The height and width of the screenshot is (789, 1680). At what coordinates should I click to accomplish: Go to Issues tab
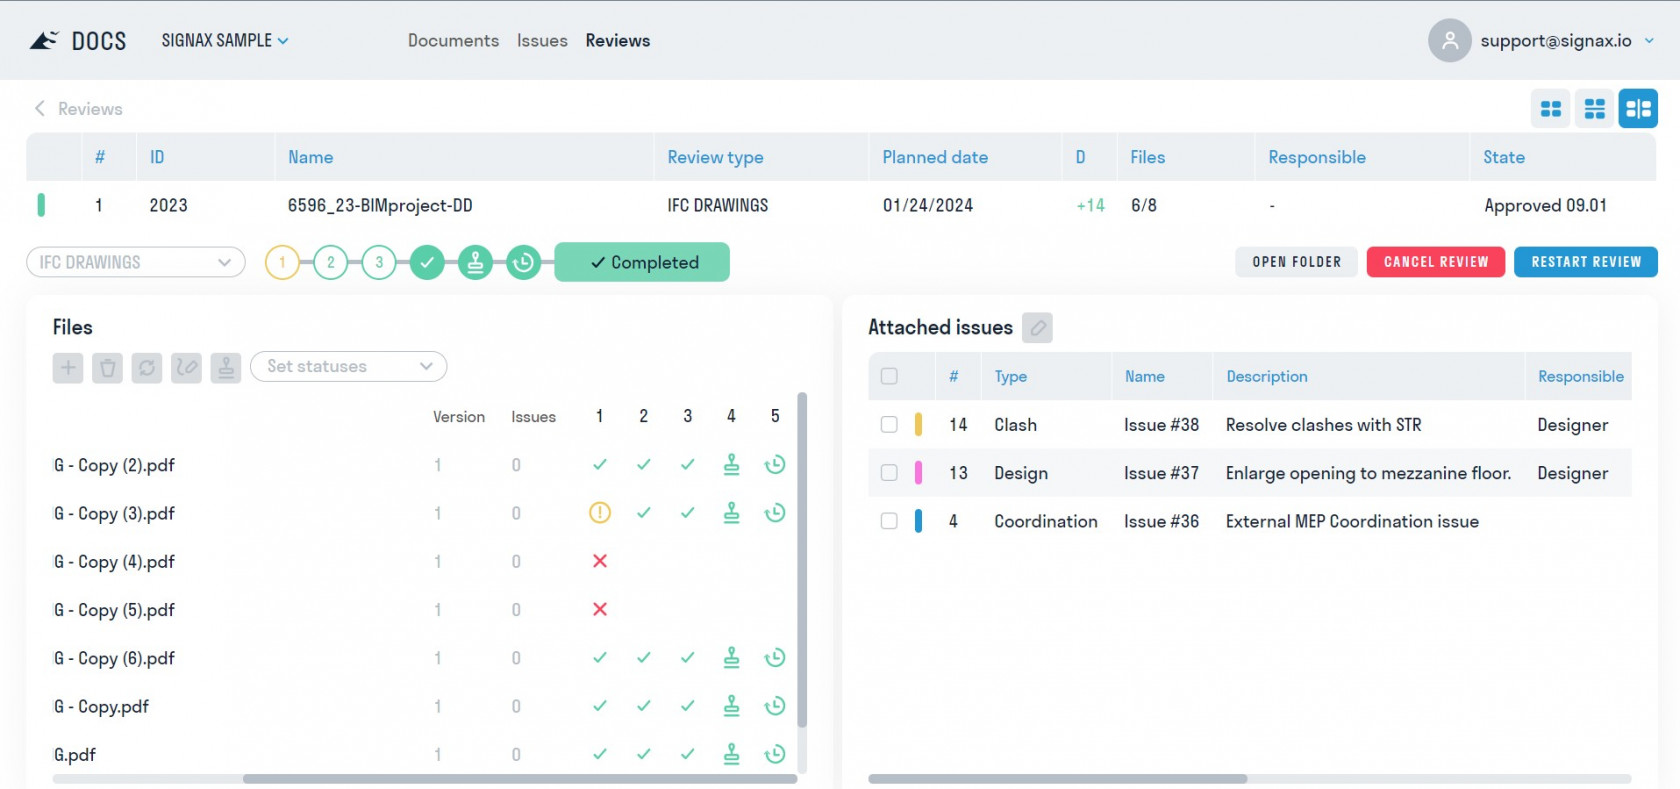(542, 40)
